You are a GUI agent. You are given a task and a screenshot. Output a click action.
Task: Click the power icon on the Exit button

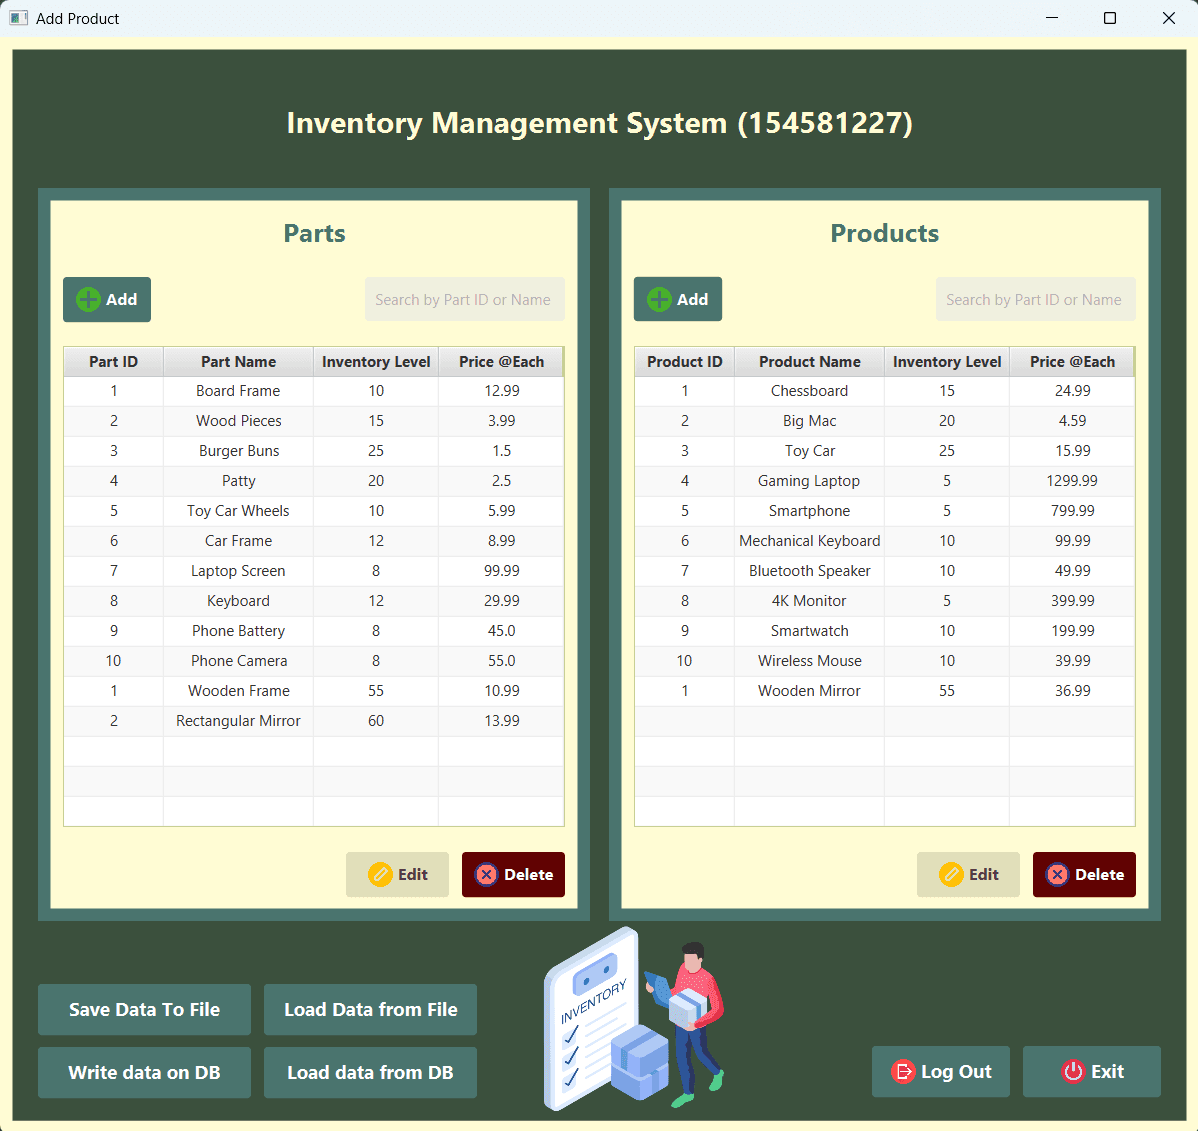[1072, 1071]
